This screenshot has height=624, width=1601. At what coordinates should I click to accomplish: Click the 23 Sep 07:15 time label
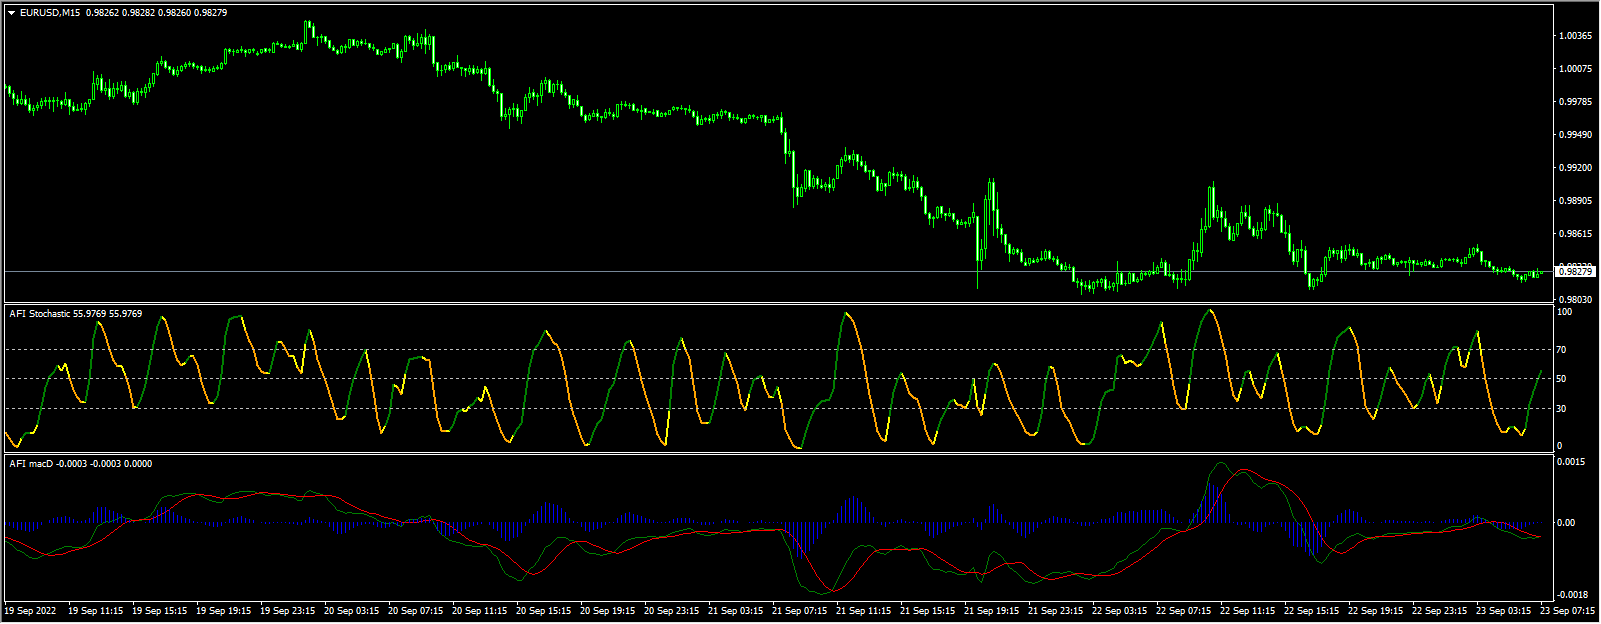[1568, 610]
